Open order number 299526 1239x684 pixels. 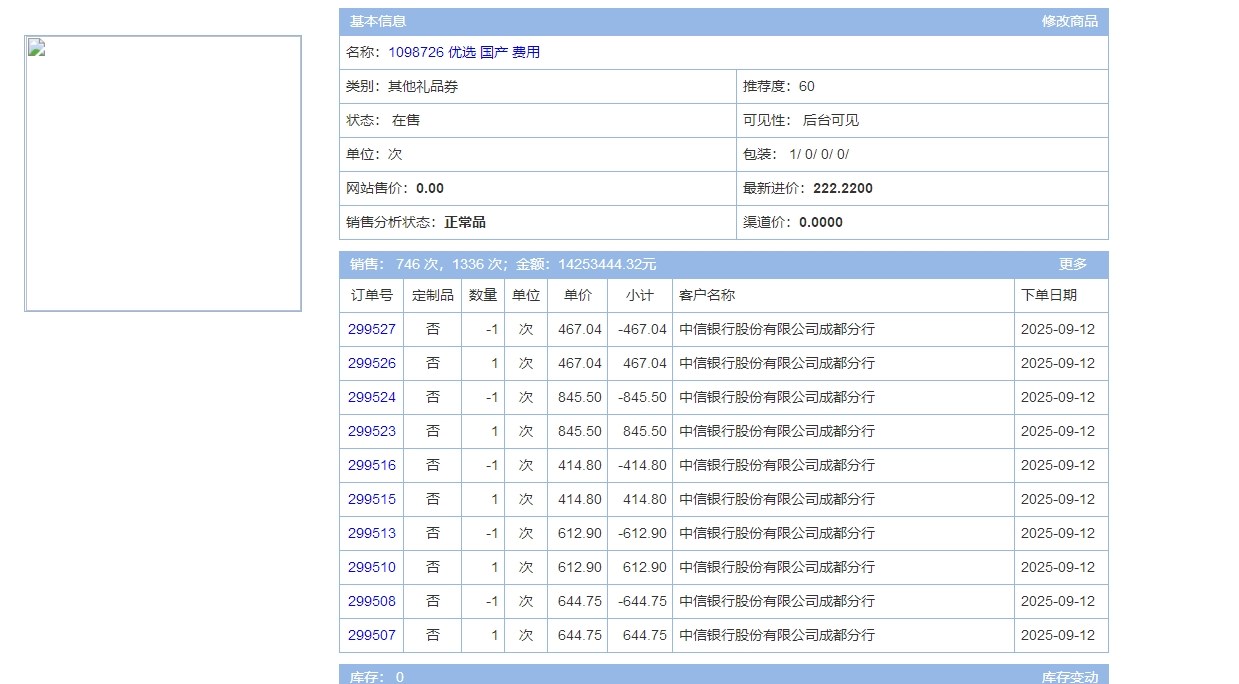372,363
